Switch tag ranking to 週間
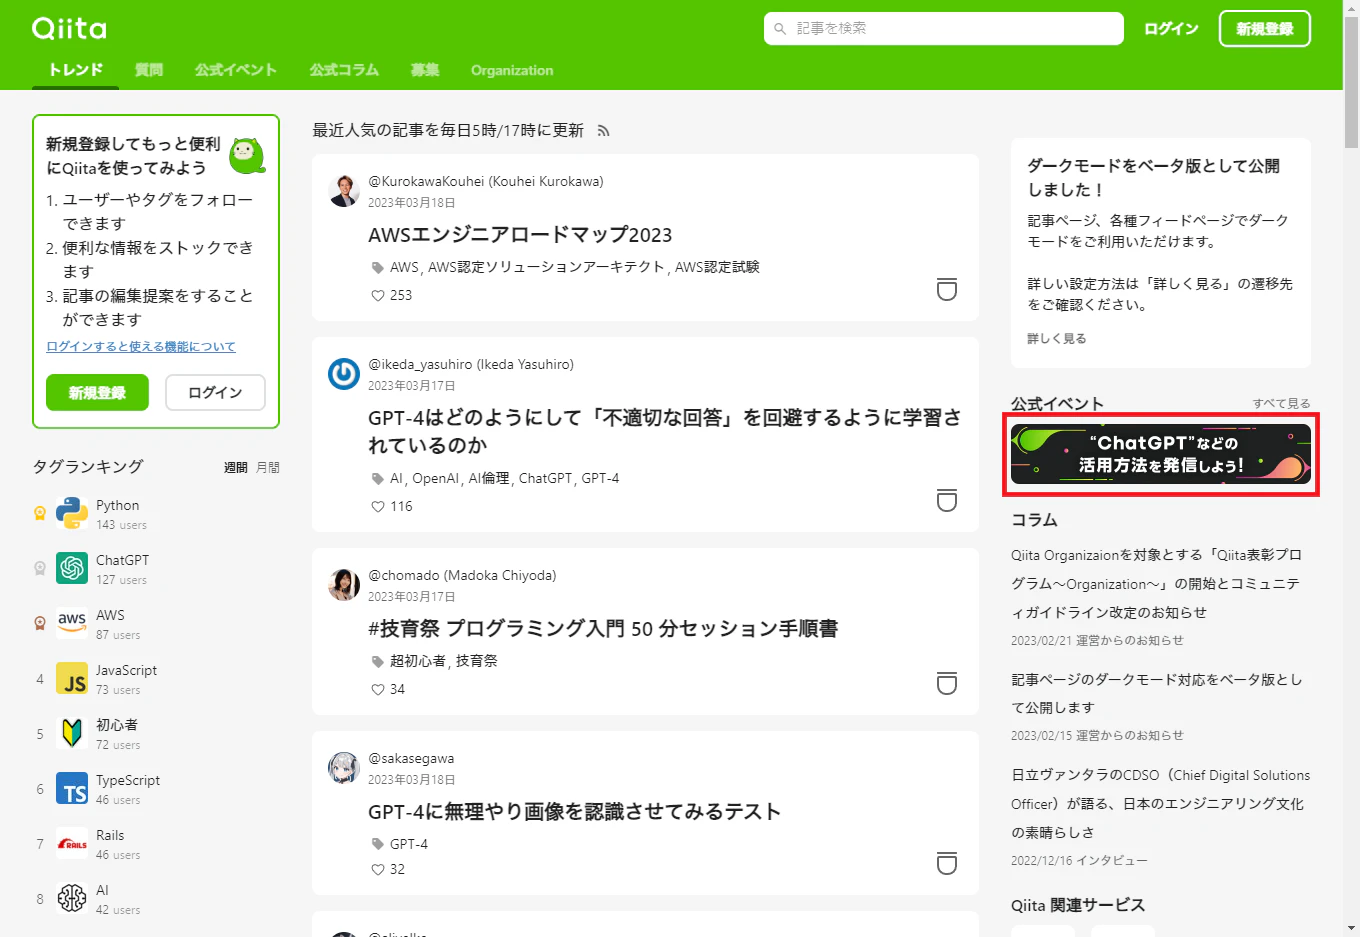Image resolution: width=1360 pixels, height=937 pixels. tap(236, 467)
